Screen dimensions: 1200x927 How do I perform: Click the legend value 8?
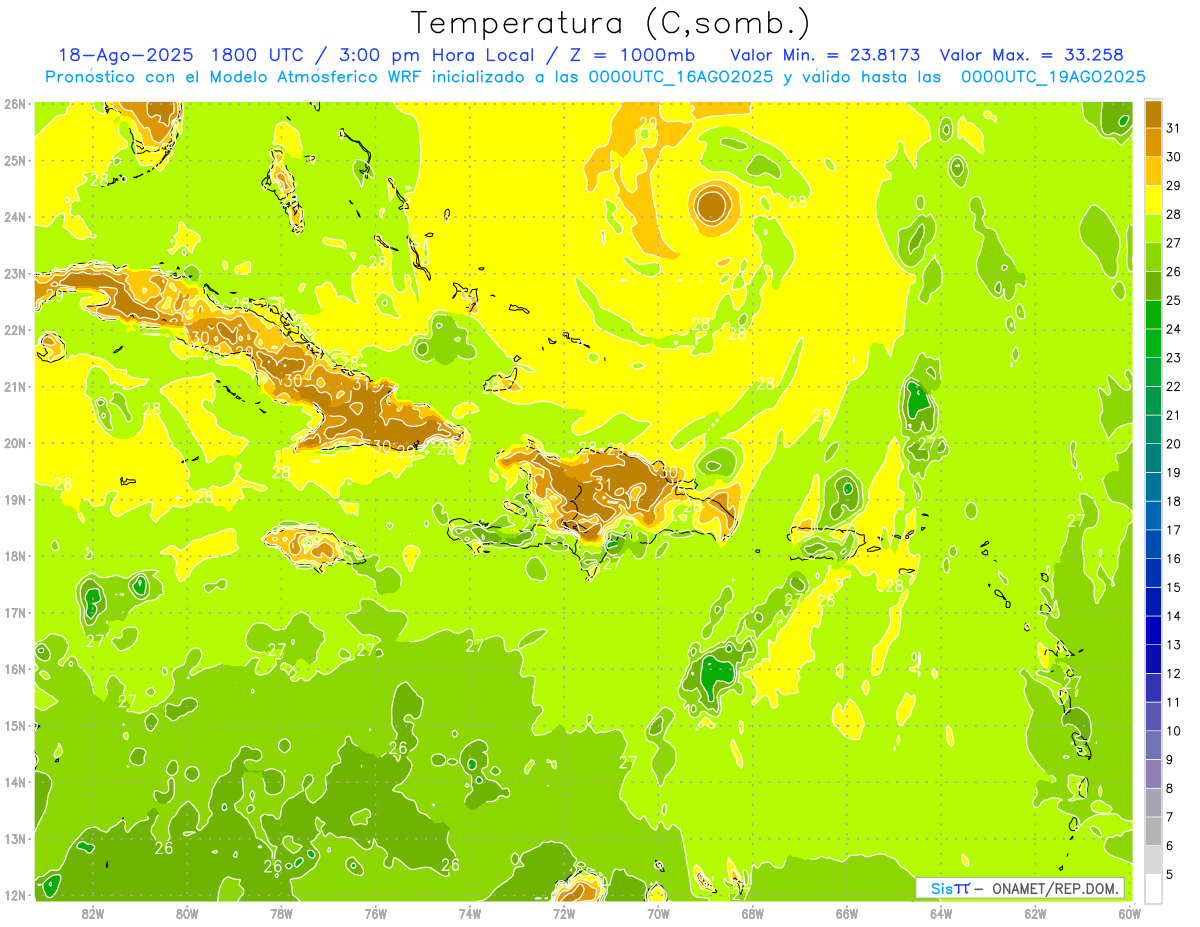[1170, 788]
